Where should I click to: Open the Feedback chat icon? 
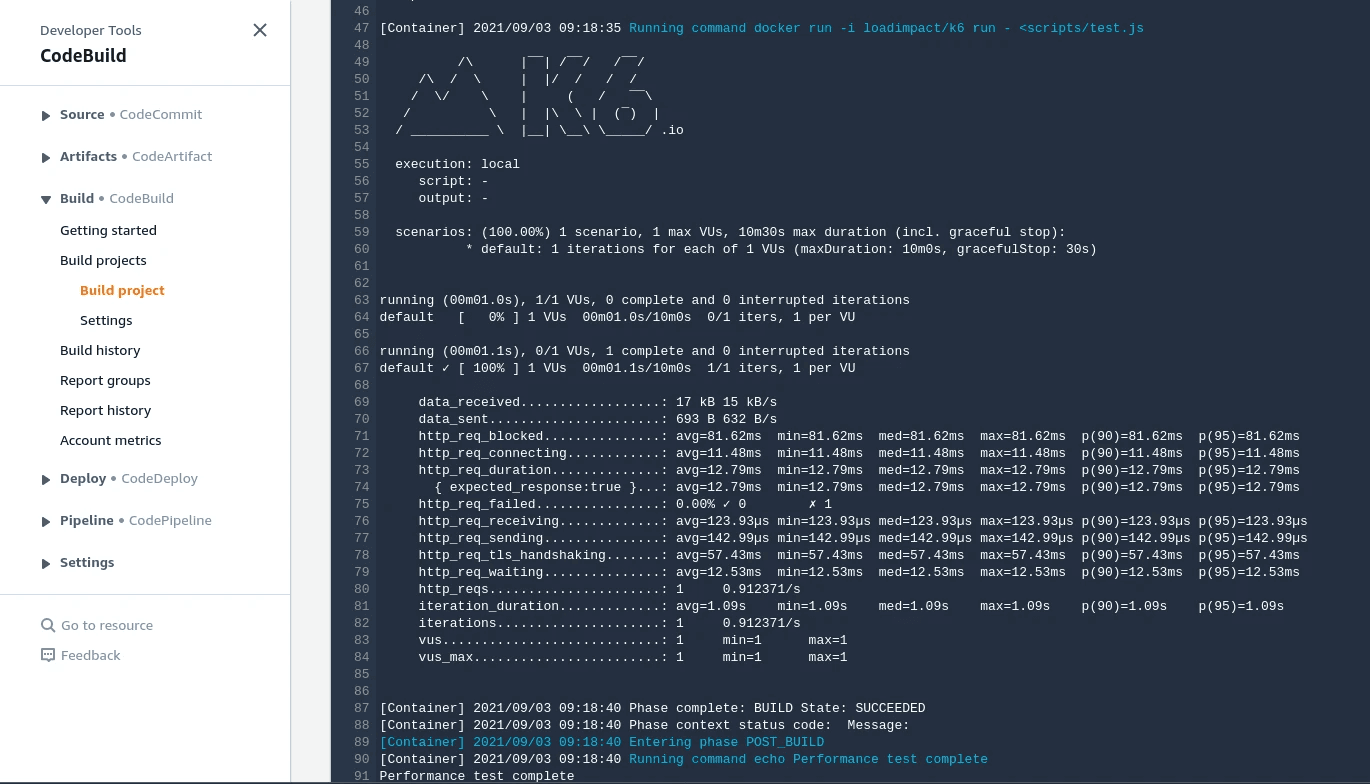click(47, 655)
